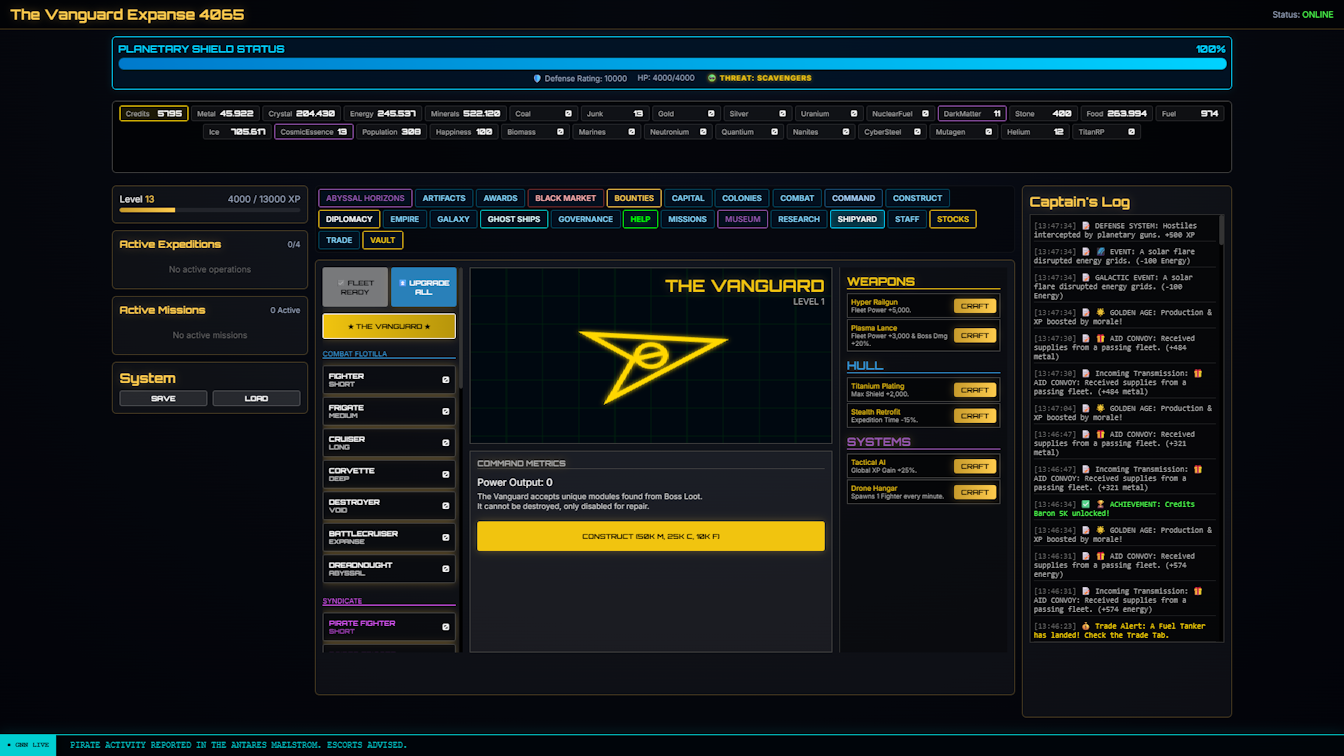Open the Governance tab

click(x=585, y=219)
